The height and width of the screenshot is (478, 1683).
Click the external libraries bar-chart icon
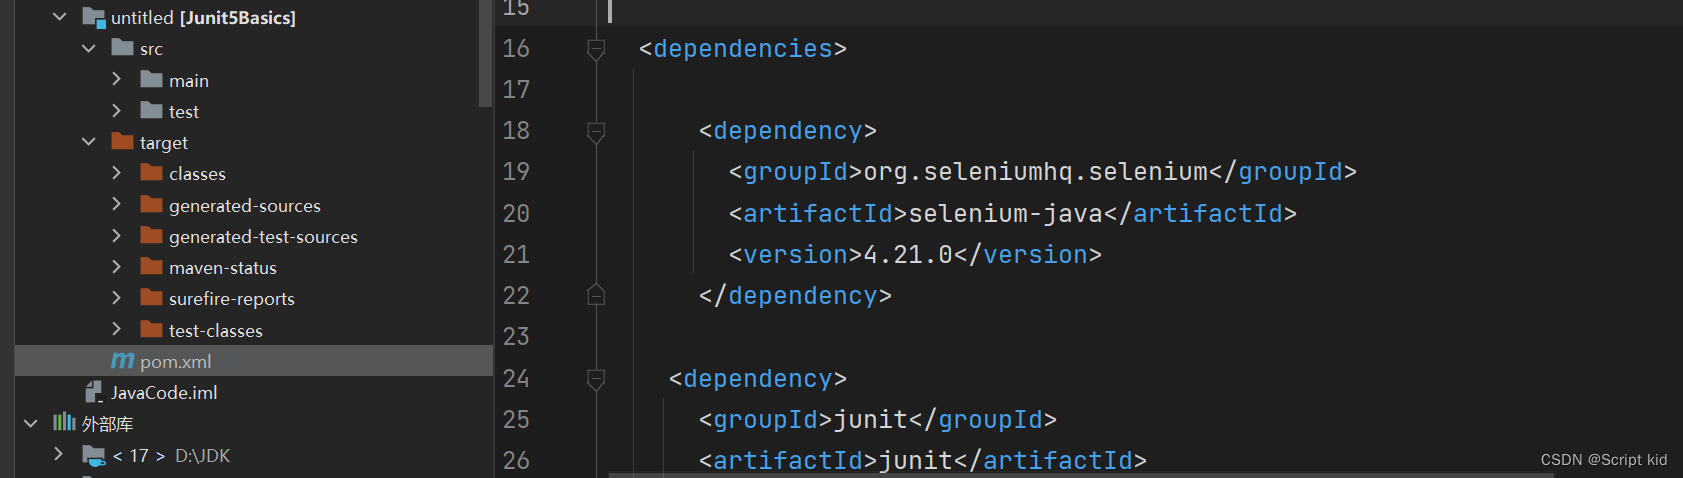64,423
